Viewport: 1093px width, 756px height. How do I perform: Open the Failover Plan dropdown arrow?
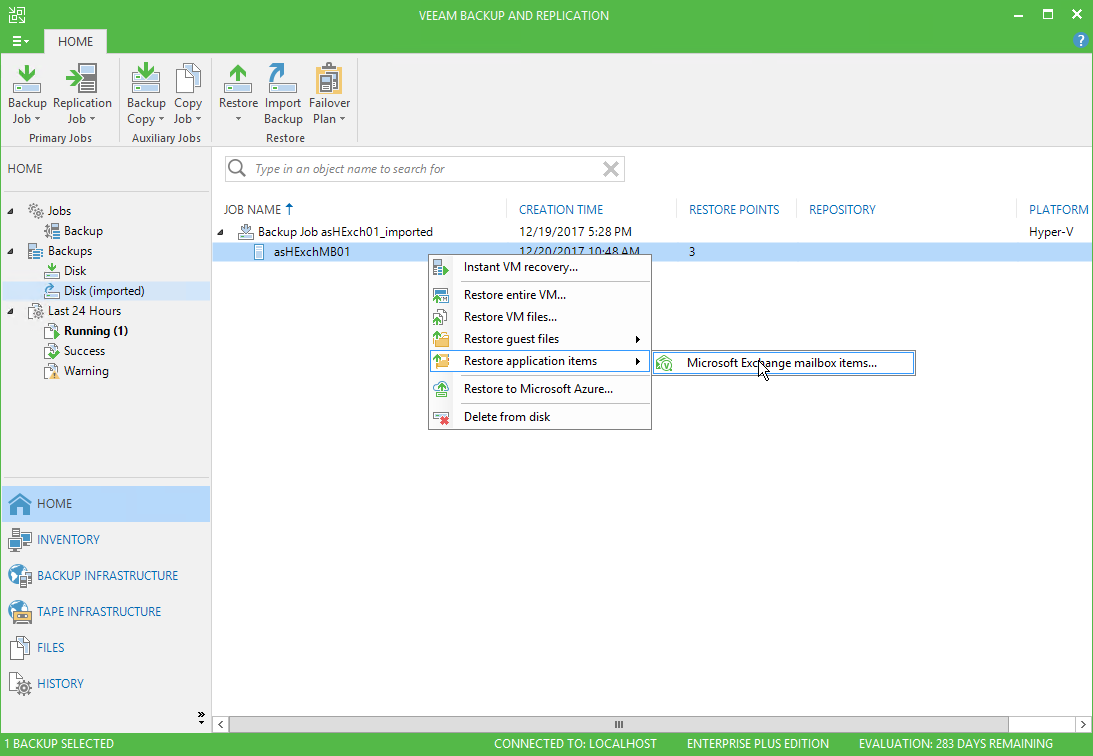coord(342,119)
